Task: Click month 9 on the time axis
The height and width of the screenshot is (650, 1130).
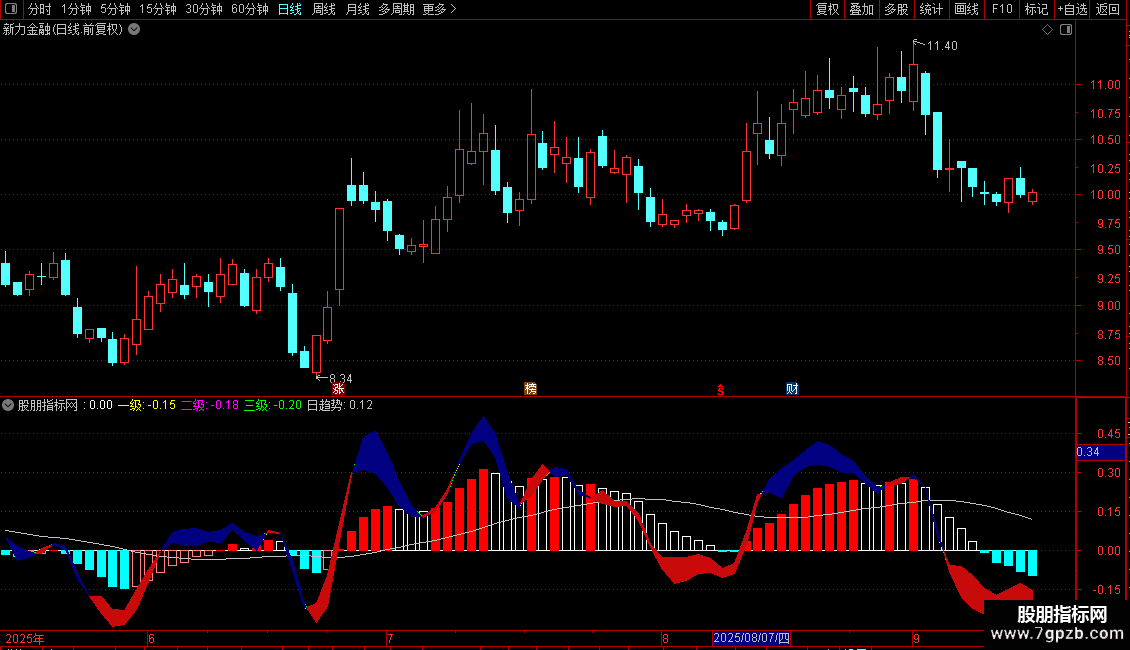Action: pyautogui.click(x=916, y=638)
